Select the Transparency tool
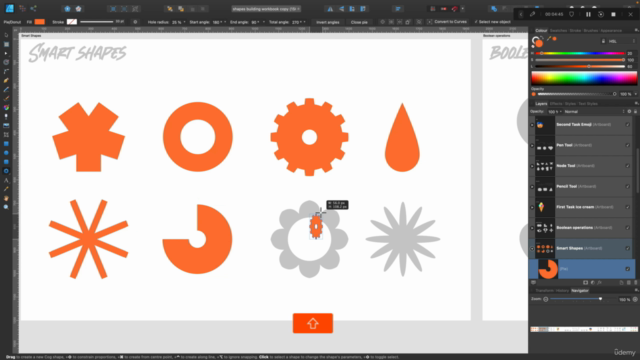The width and height of the screenshot is (640, 360). (6, 117)
